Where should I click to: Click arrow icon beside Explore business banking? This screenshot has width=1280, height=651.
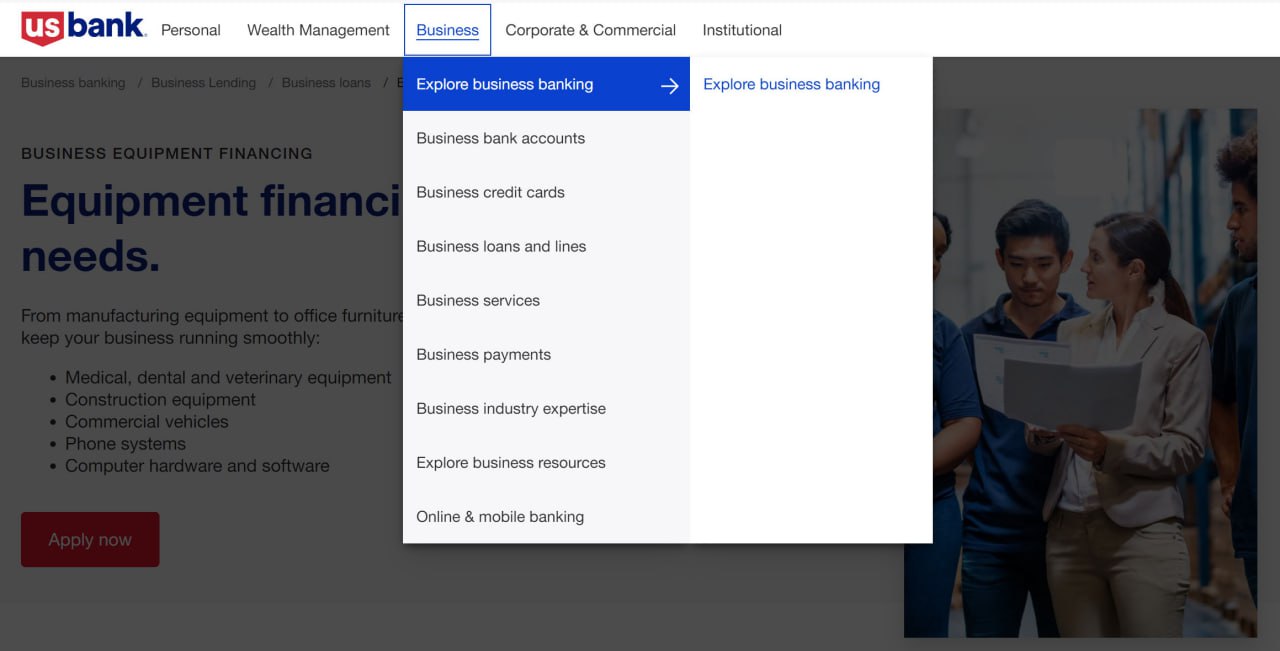pos(670,86)
